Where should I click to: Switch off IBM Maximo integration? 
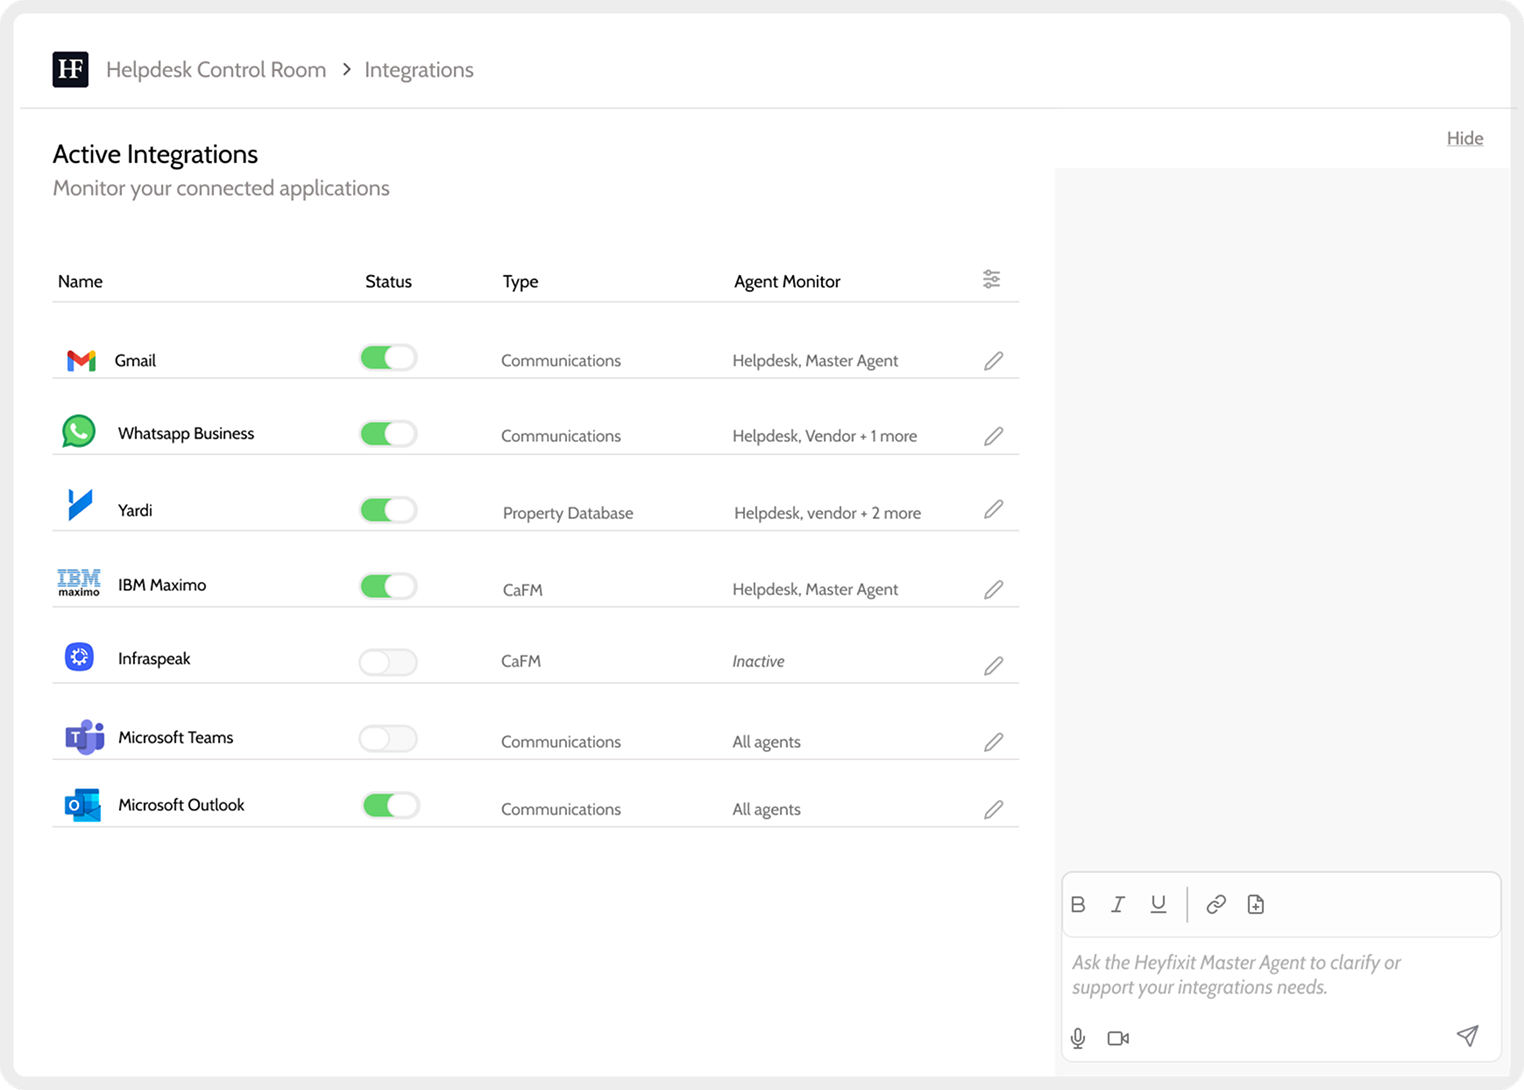(x=388, y=586)
